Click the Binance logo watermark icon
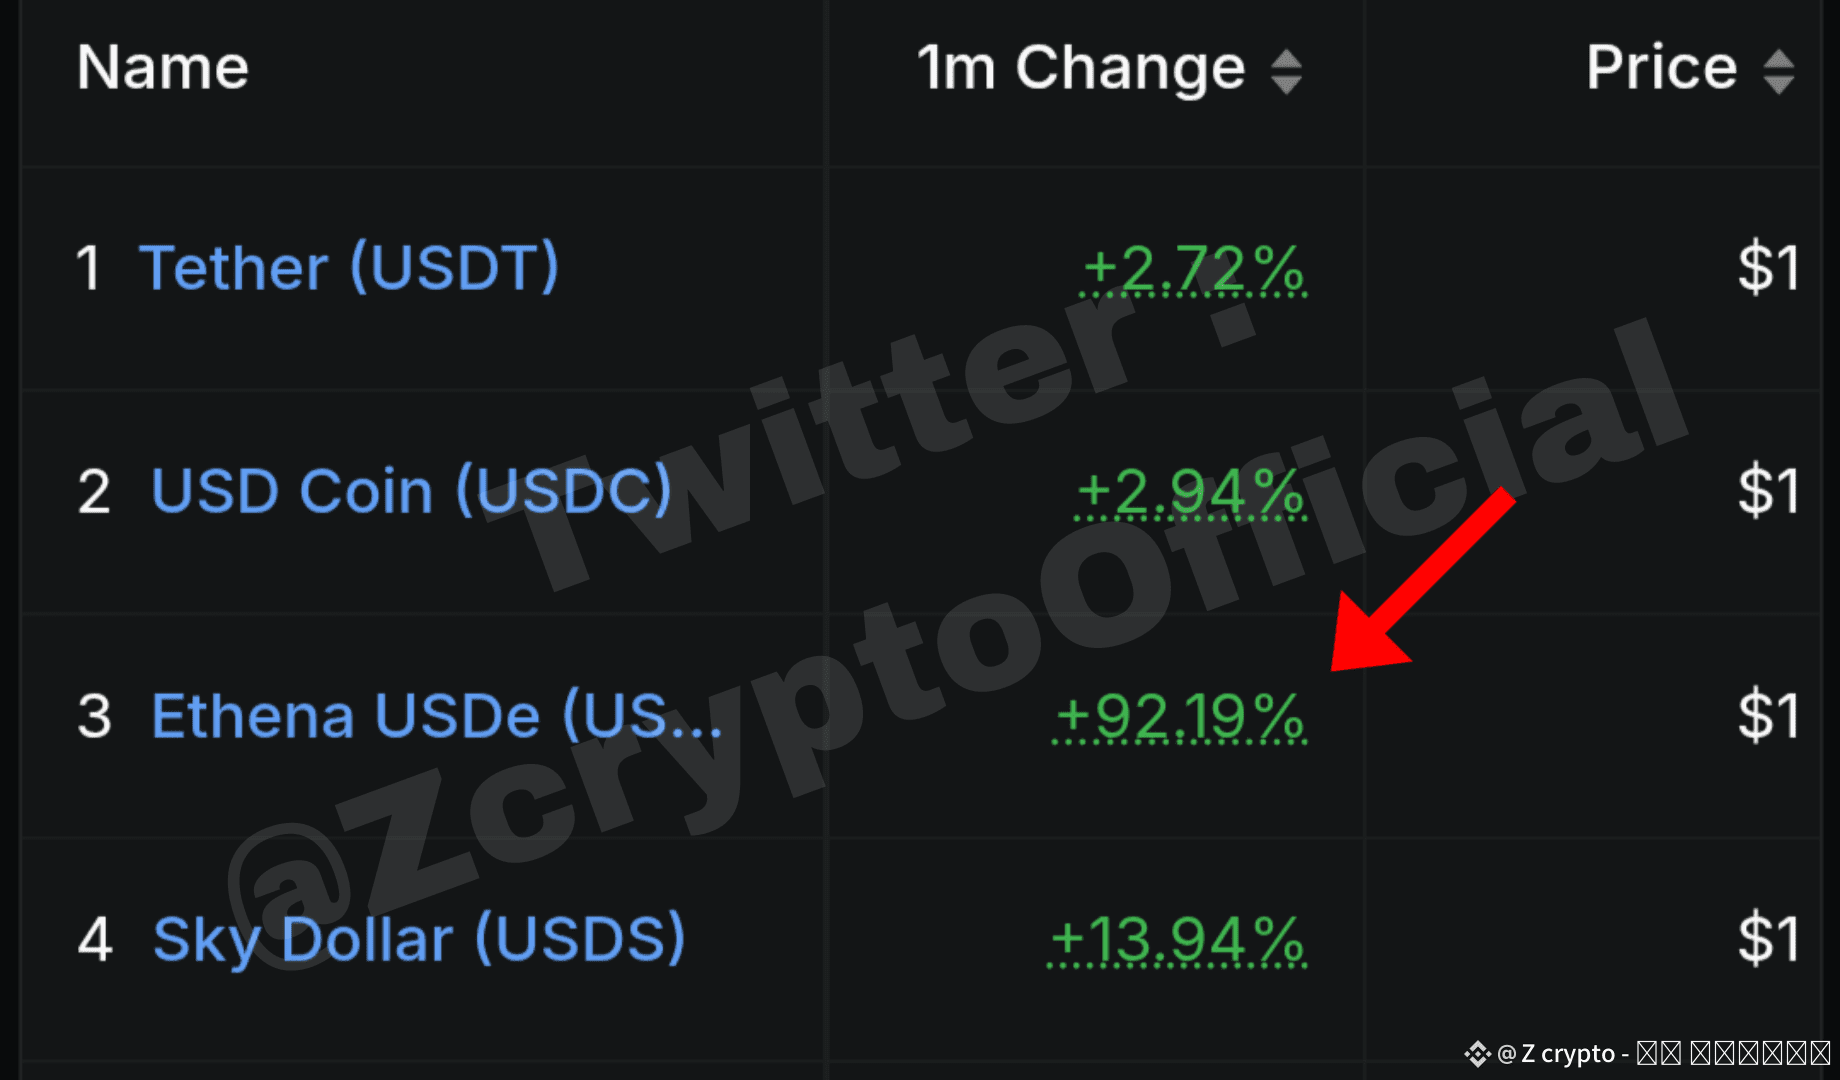 pyautogui.click(x=1477, y=1053)
